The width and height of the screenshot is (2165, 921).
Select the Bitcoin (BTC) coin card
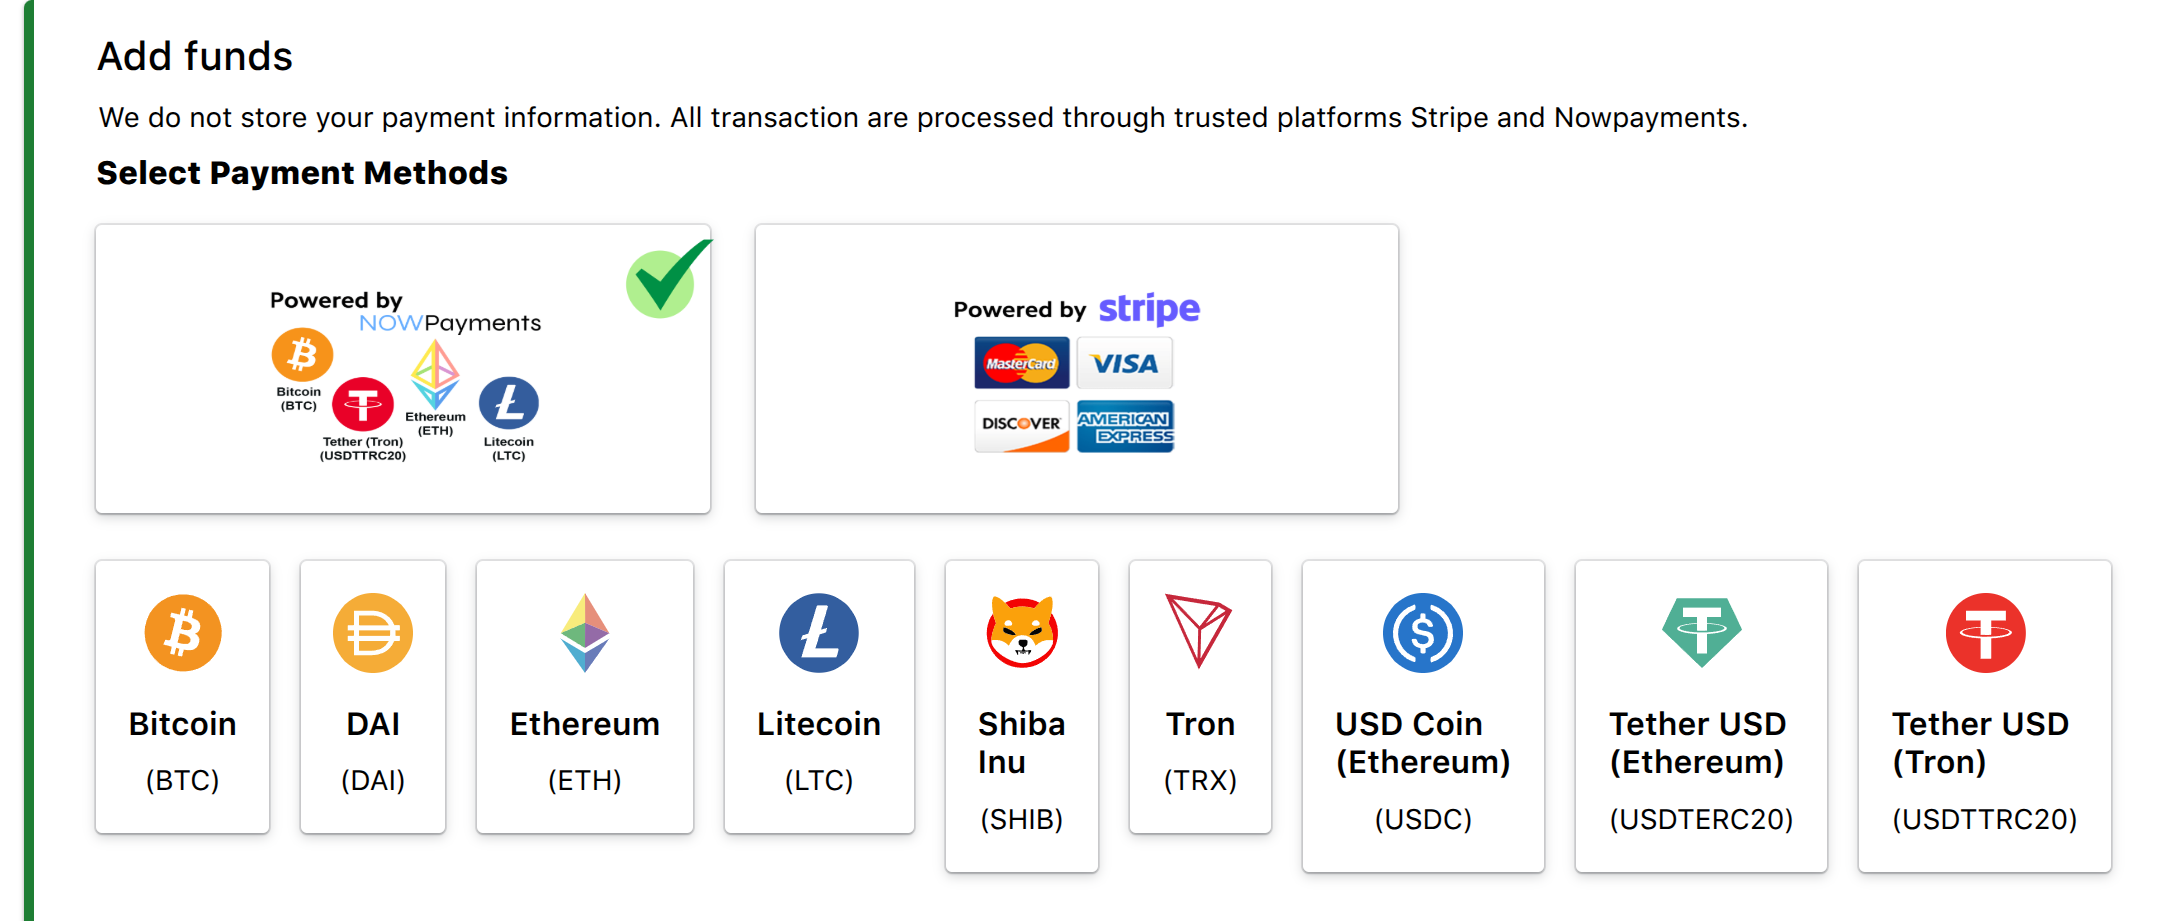[x=183, y=696]
